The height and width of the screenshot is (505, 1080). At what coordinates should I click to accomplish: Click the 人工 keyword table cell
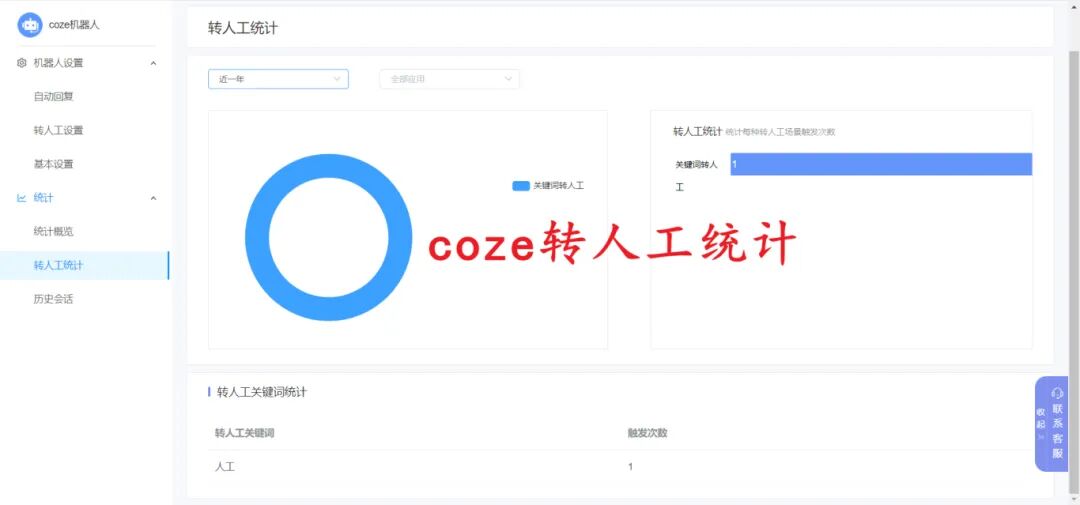tap(225, 467)
